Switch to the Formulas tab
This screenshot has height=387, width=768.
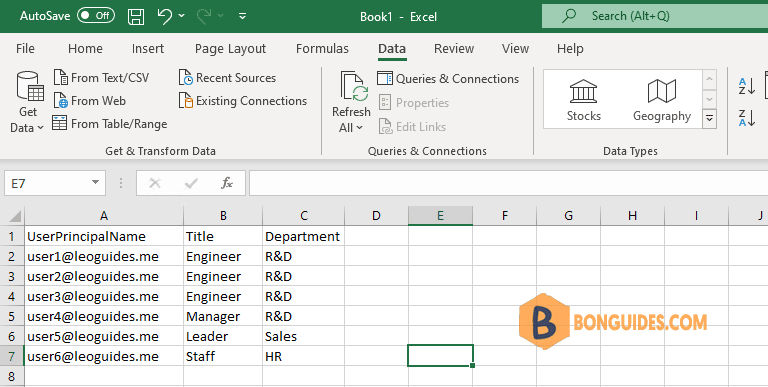322,48
